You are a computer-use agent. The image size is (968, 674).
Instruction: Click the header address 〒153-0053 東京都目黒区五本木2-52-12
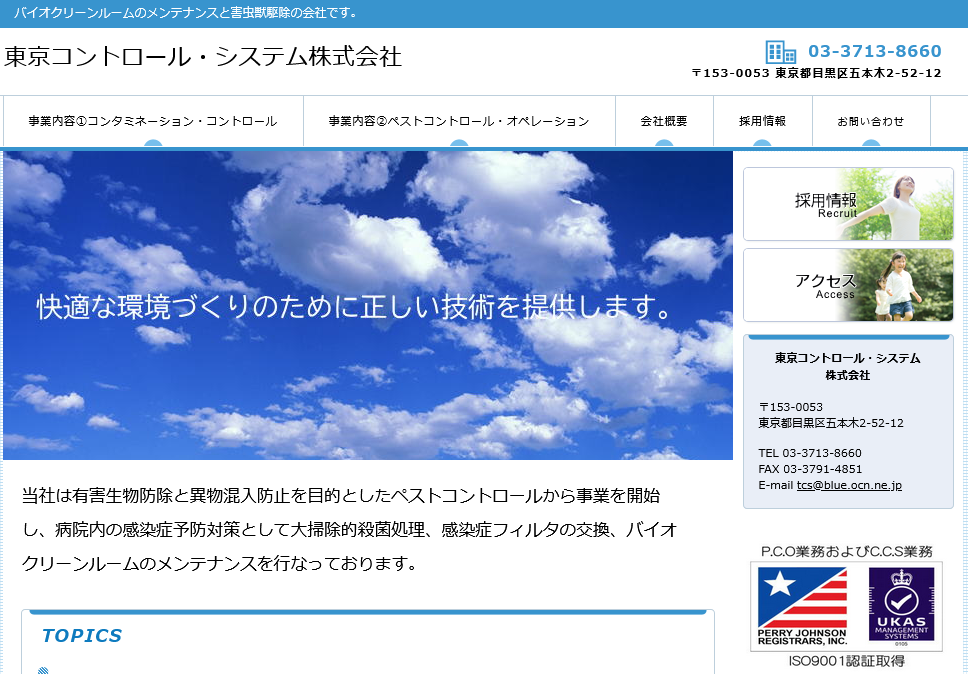(x=816, y=73)
